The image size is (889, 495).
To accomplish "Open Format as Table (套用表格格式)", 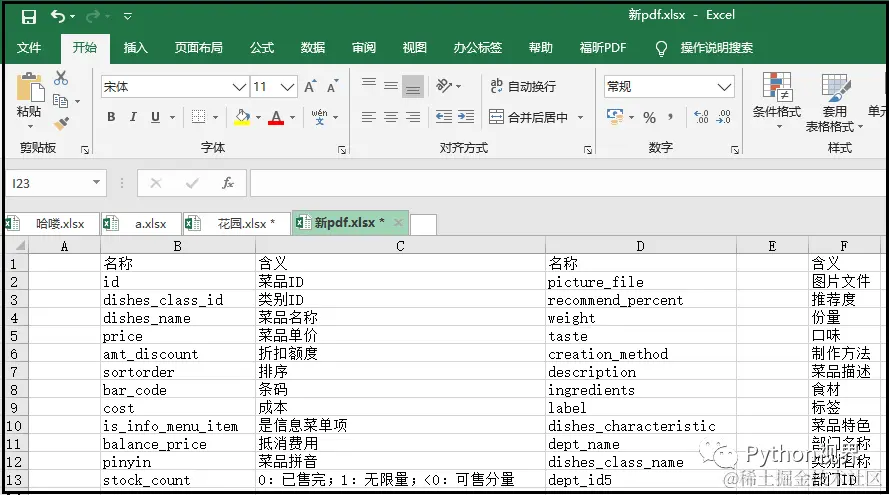I will (x=833, y=103).
